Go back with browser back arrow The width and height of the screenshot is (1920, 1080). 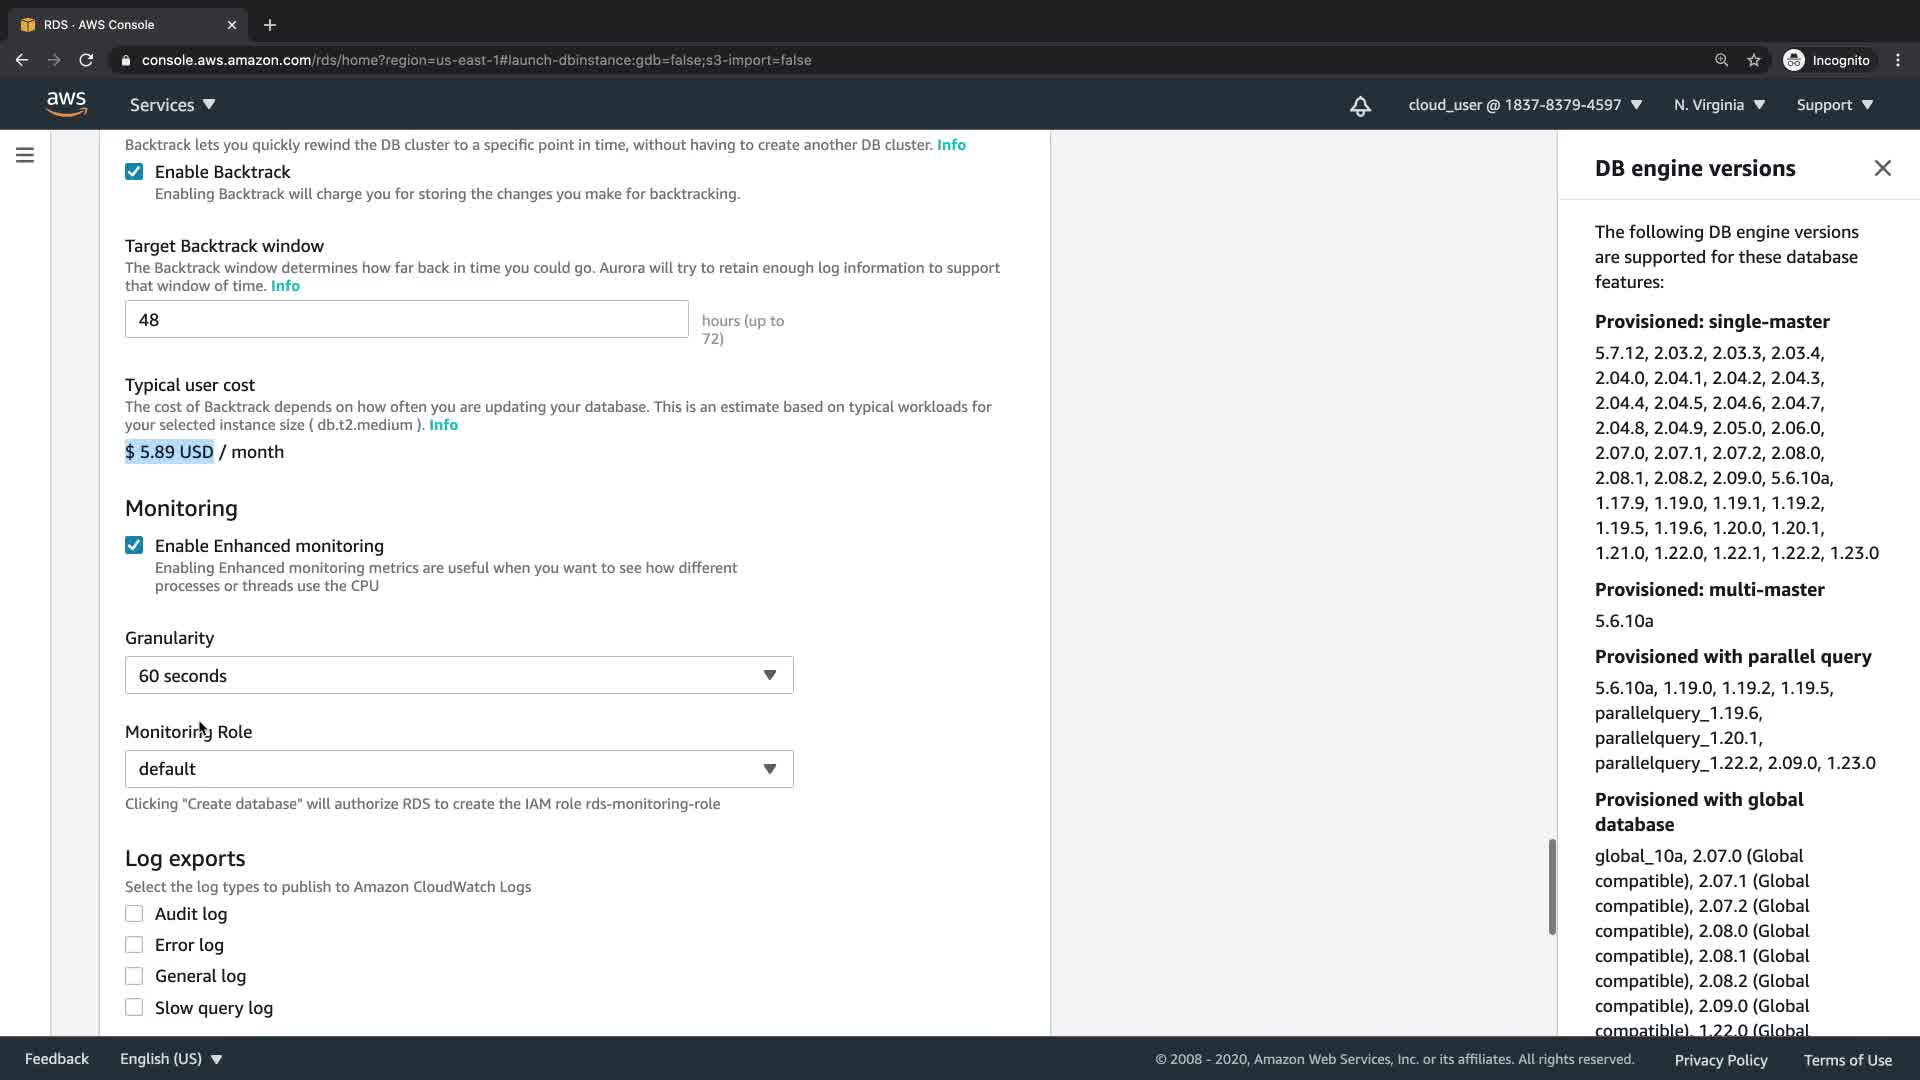tap(22, 60)
